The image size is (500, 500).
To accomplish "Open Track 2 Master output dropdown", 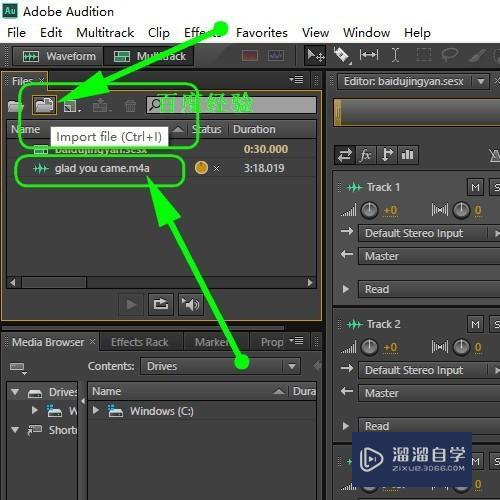I will 429,393.
